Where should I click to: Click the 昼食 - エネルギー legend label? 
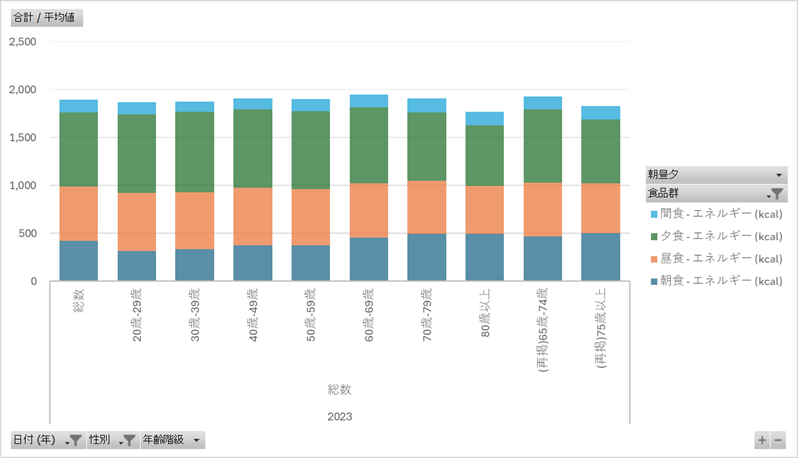[x=722, y=259]
